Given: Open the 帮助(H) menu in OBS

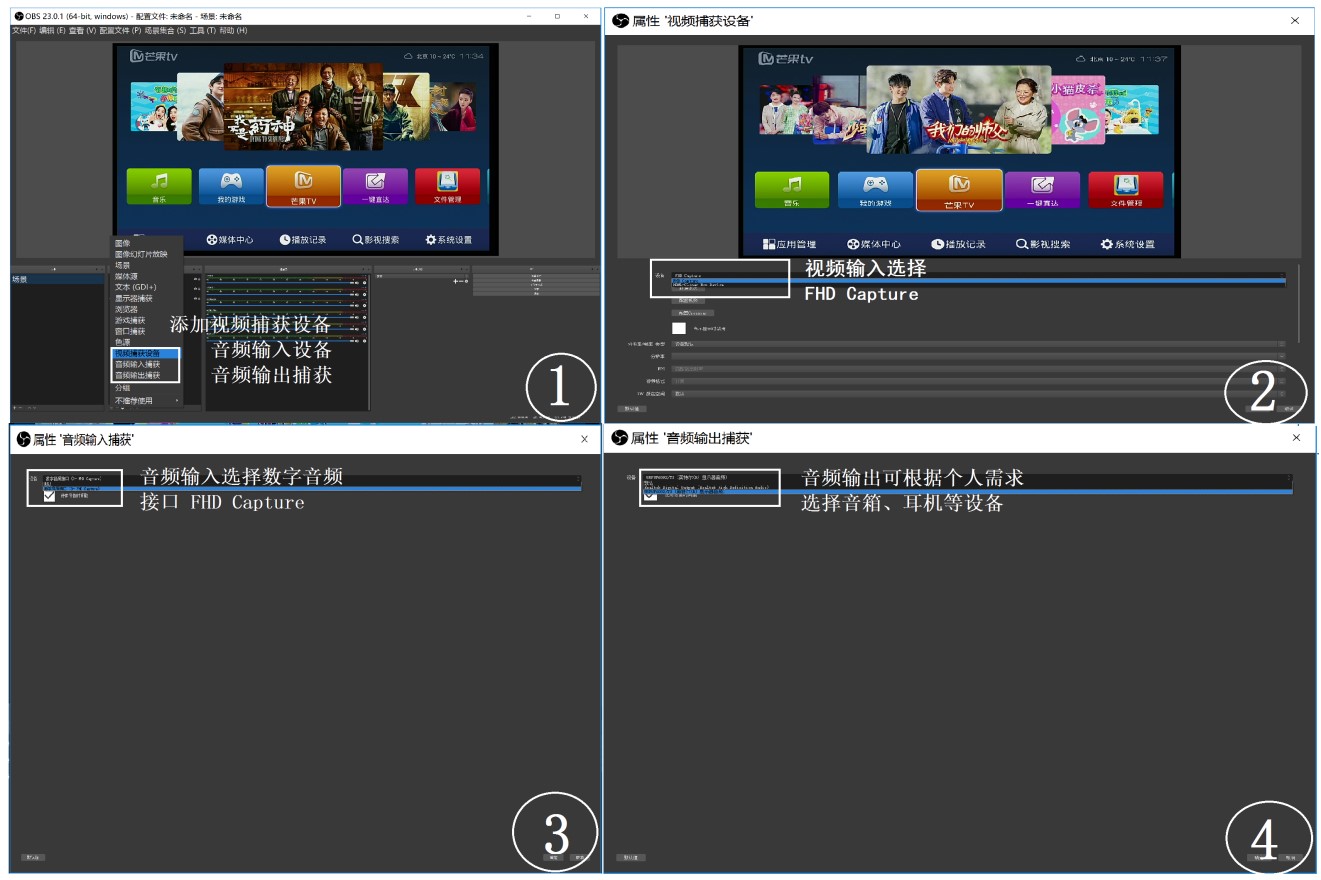Looking at the screenshot, I should click(233, 31).
